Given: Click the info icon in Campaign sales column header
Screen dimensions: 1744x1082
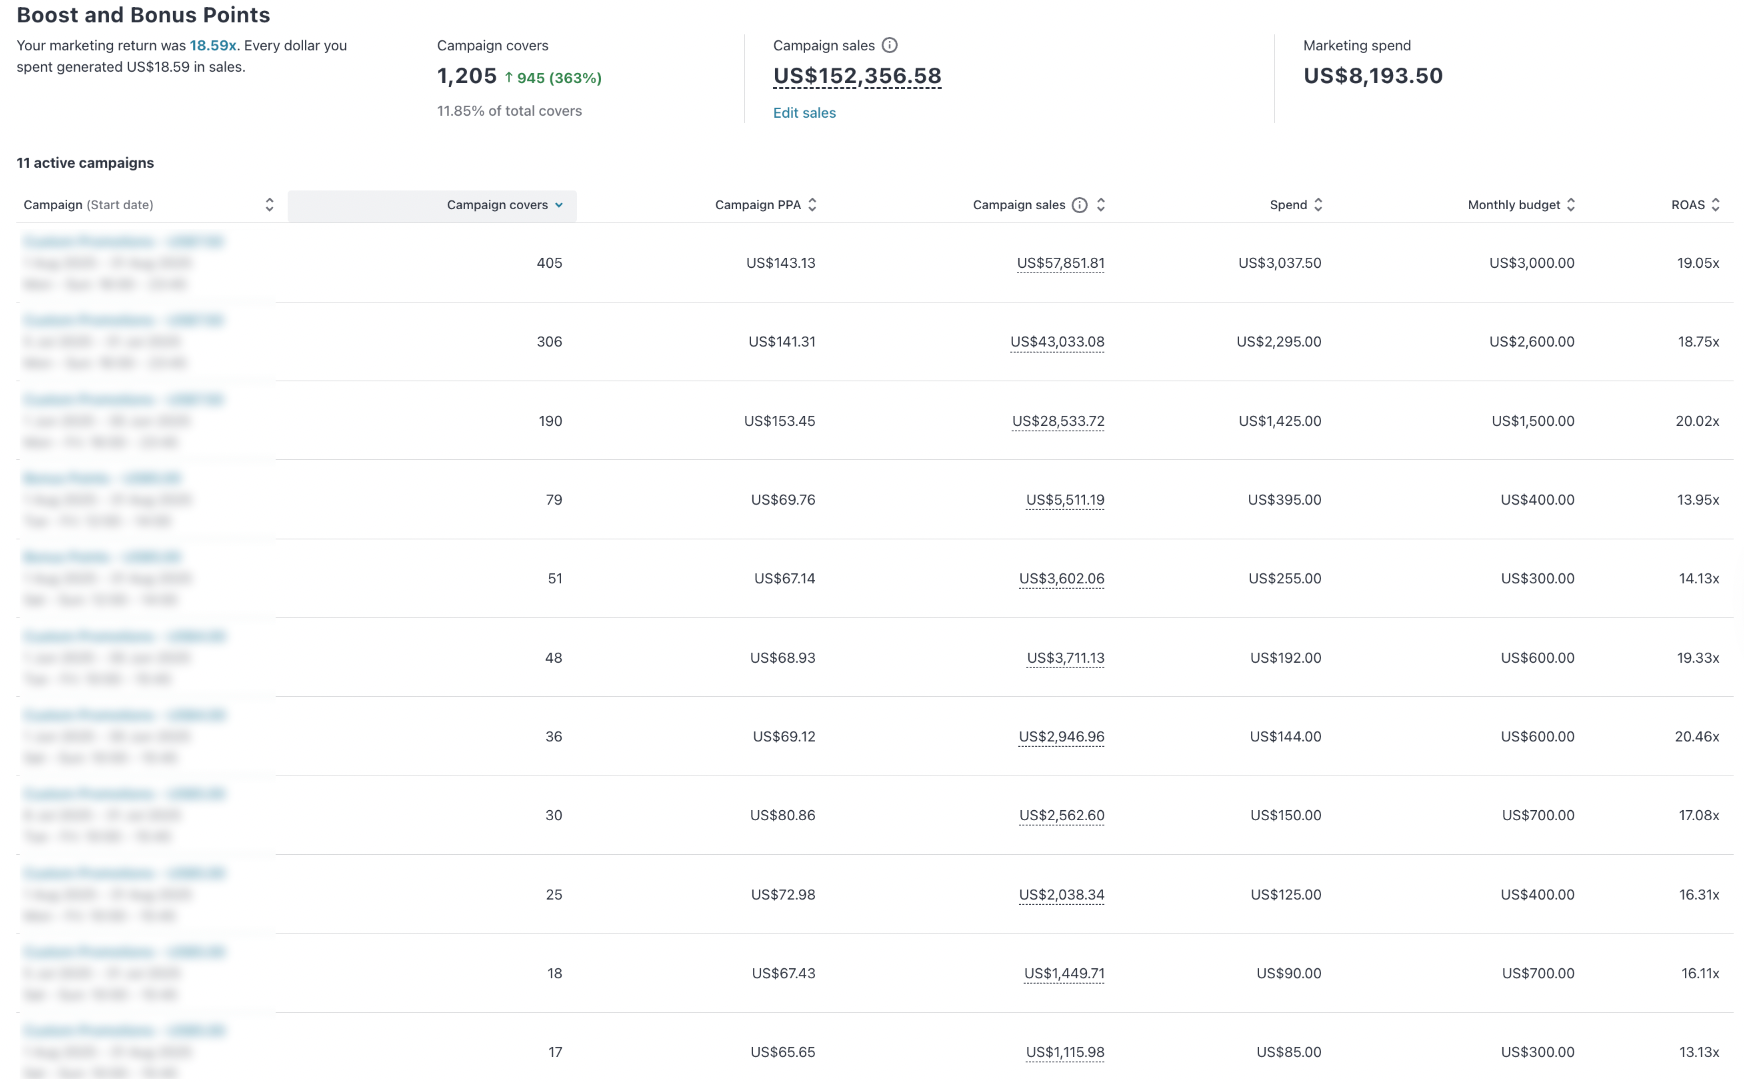Looking at the screenshot, I should click(1080, 205).
